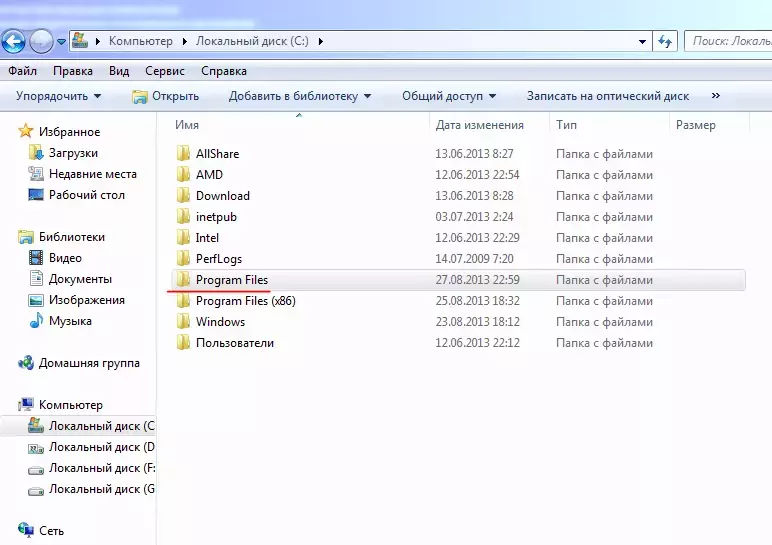Click date 14.07.2009 7:20 of PerfLogs
Image resolution: width=772 pixels, height=545 pixels.
(x=474, y=258)
